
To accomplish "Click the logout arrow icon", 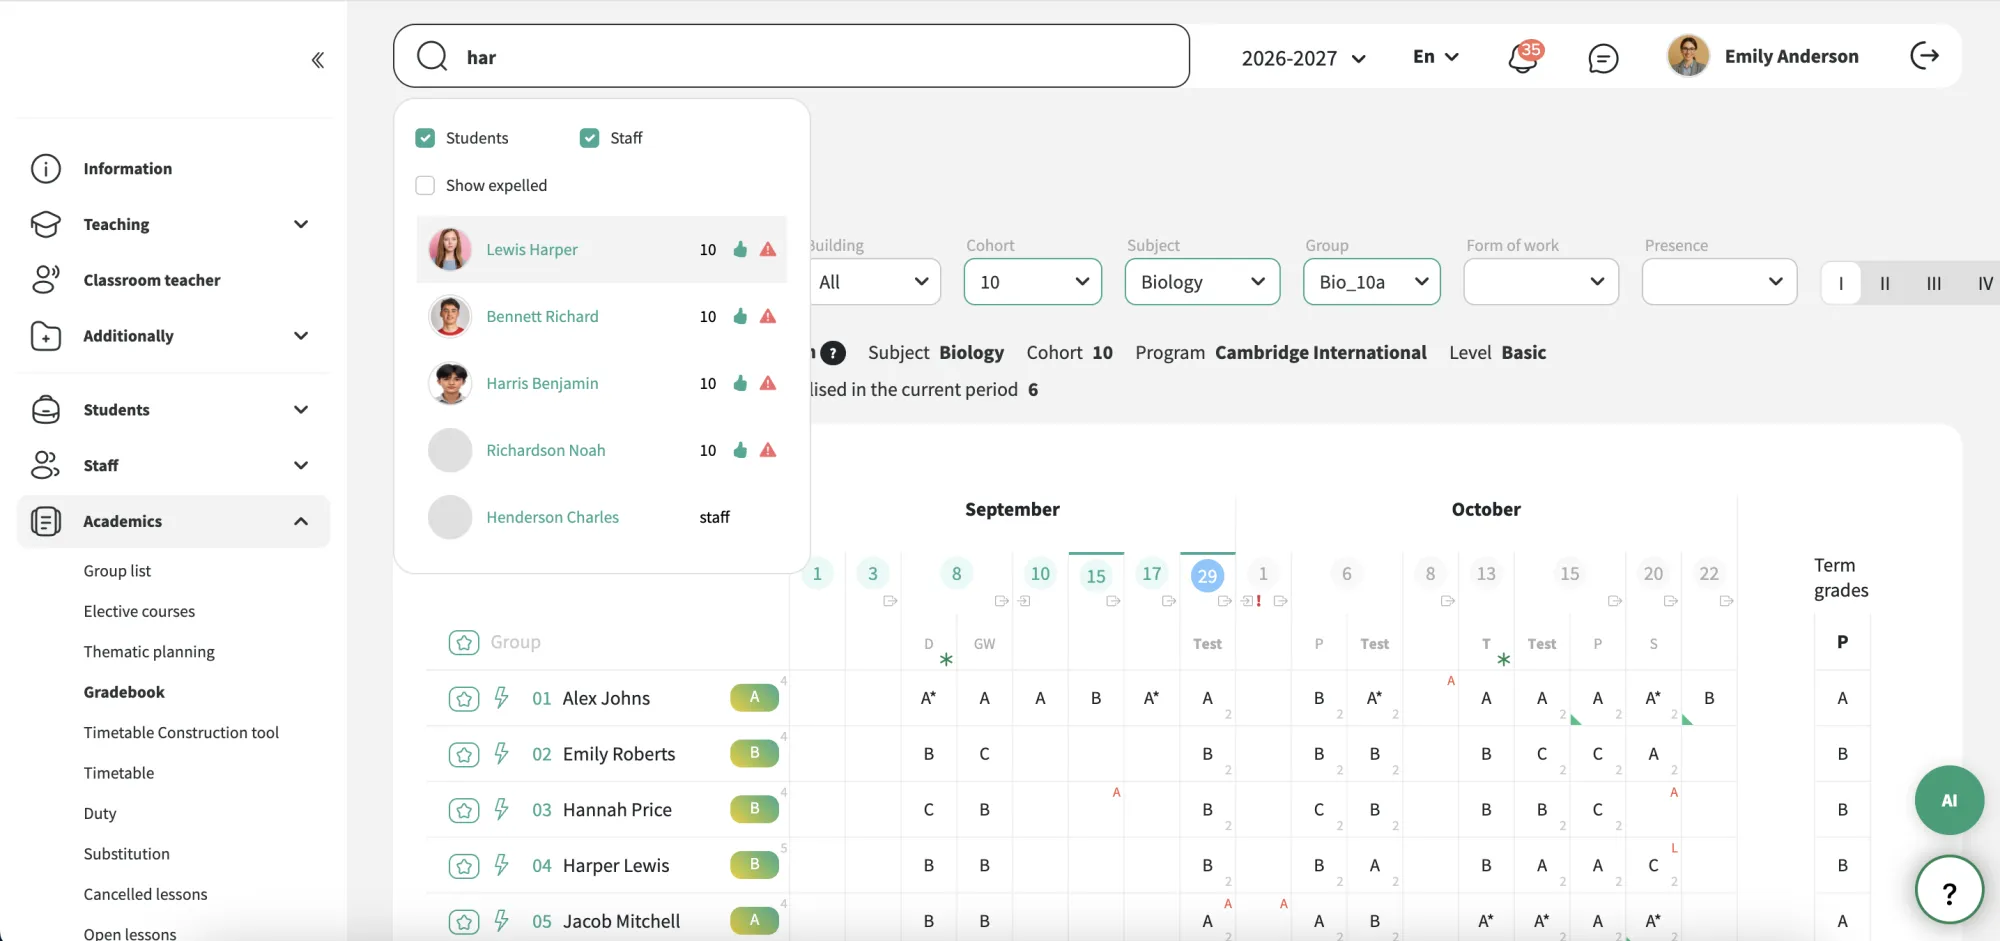I will [x=1924, y=56].
